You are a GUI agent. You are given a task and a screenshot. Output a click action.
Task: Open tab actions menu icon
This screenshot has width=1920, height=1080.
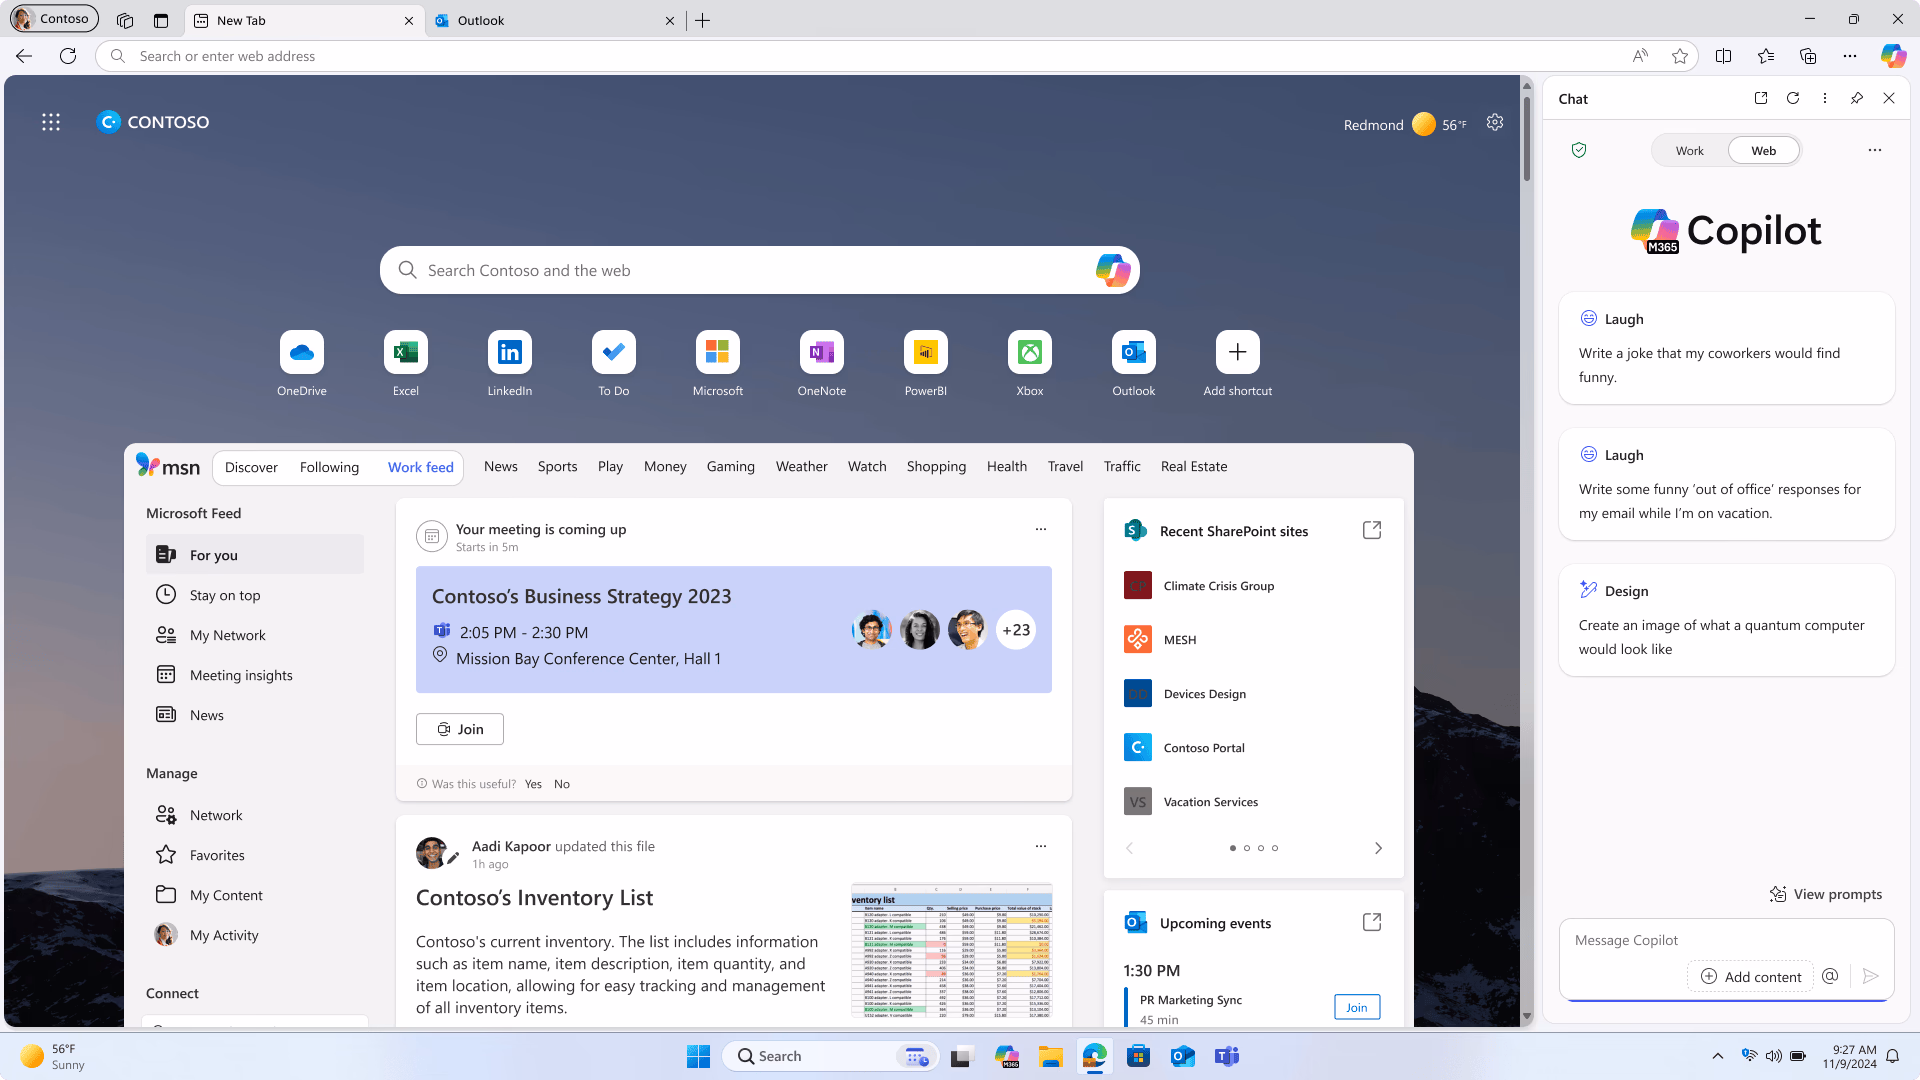point(161,20)
